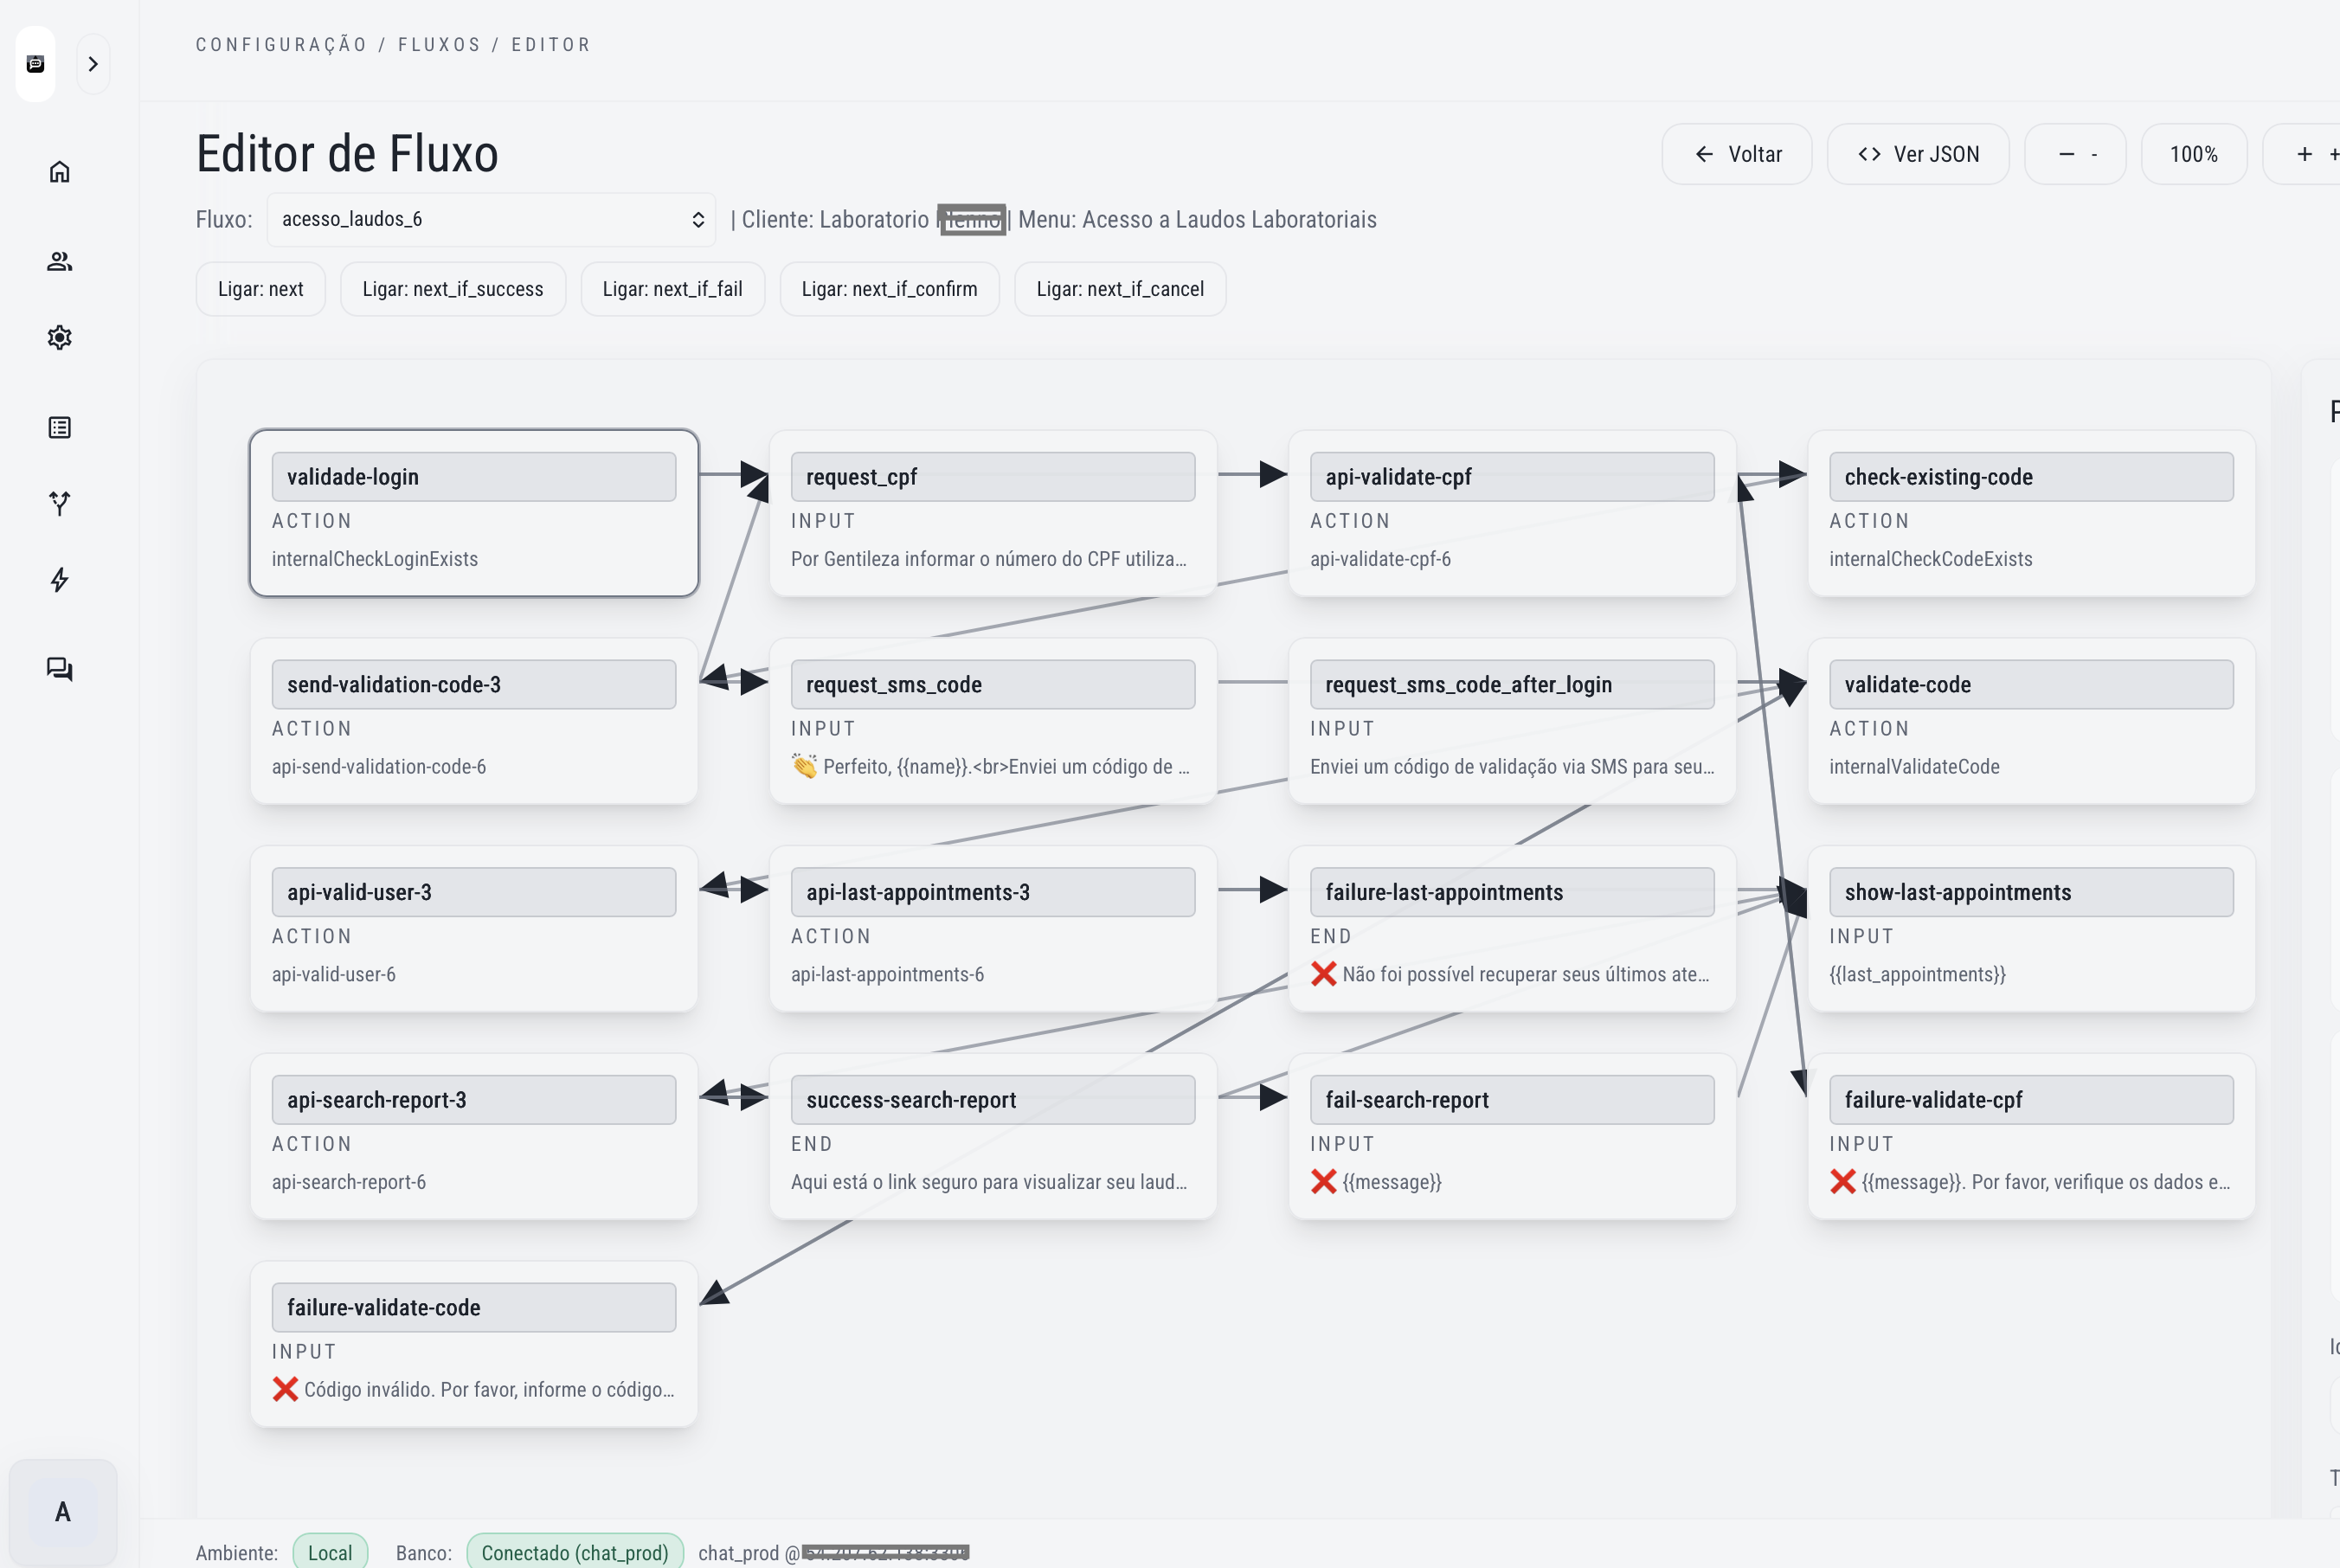Click api-validate-cpf-6 action text
This screenshot has width=2340, height=1568.
(x=1380, y=559)
